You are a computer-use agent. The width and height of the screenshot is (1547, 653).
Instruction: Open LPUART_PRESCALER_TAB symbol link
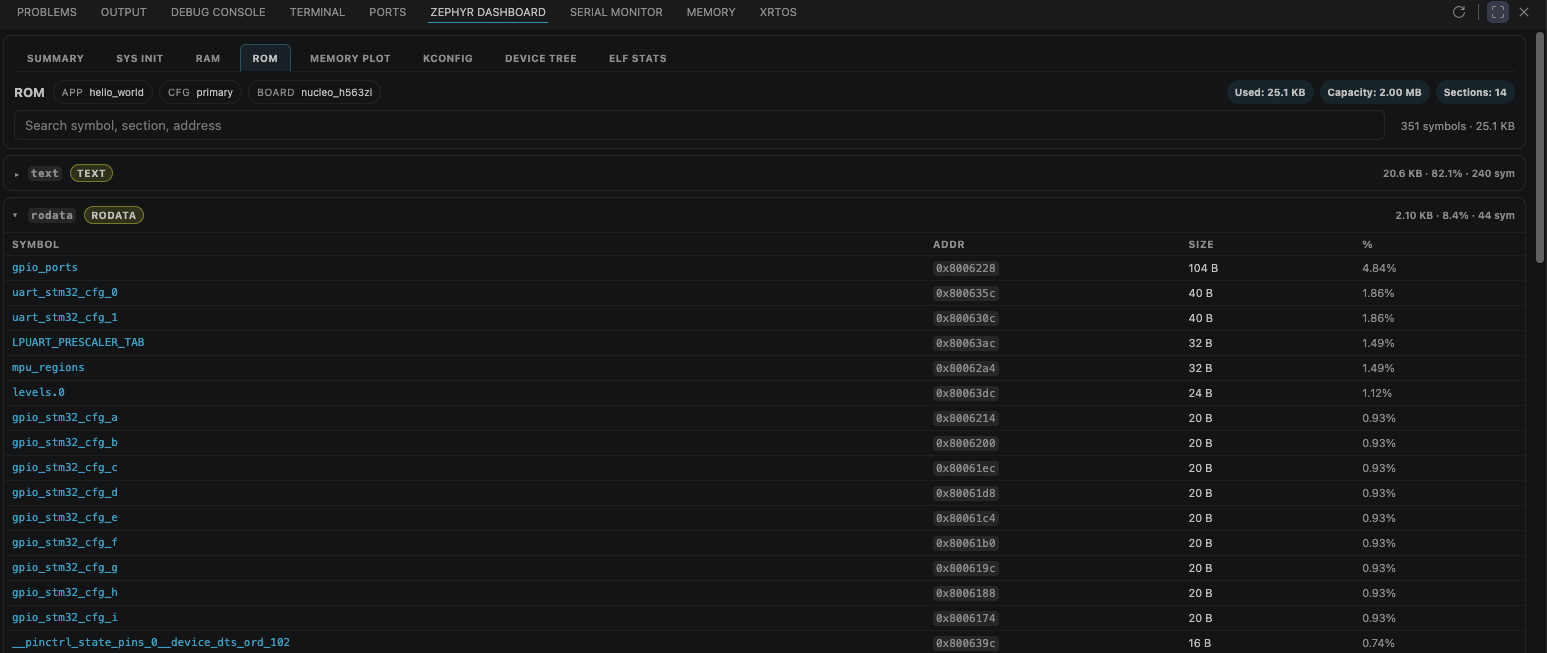coord(78,343)
